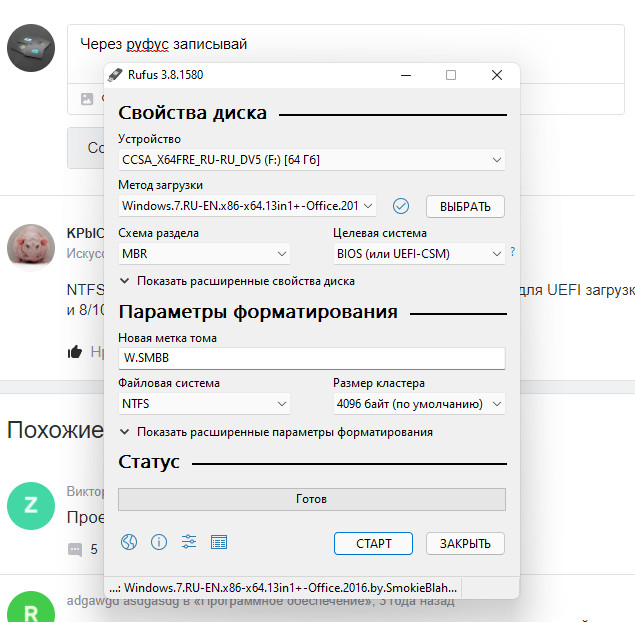The width and height of the screenshot is (635, 622).
Task: Open Rufus language selection globe icon
Action: (129, 542)
